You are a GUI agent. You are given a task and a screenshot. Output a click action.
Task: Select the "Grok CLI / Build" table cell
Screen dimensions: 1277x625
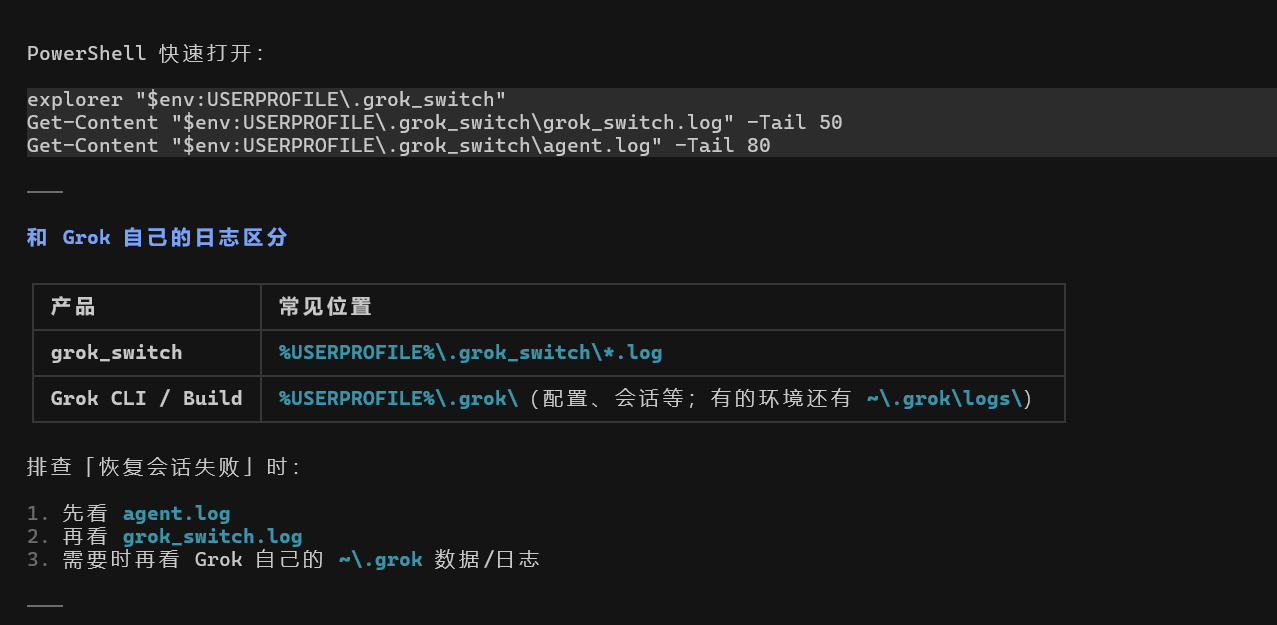[x=147, y=398]
